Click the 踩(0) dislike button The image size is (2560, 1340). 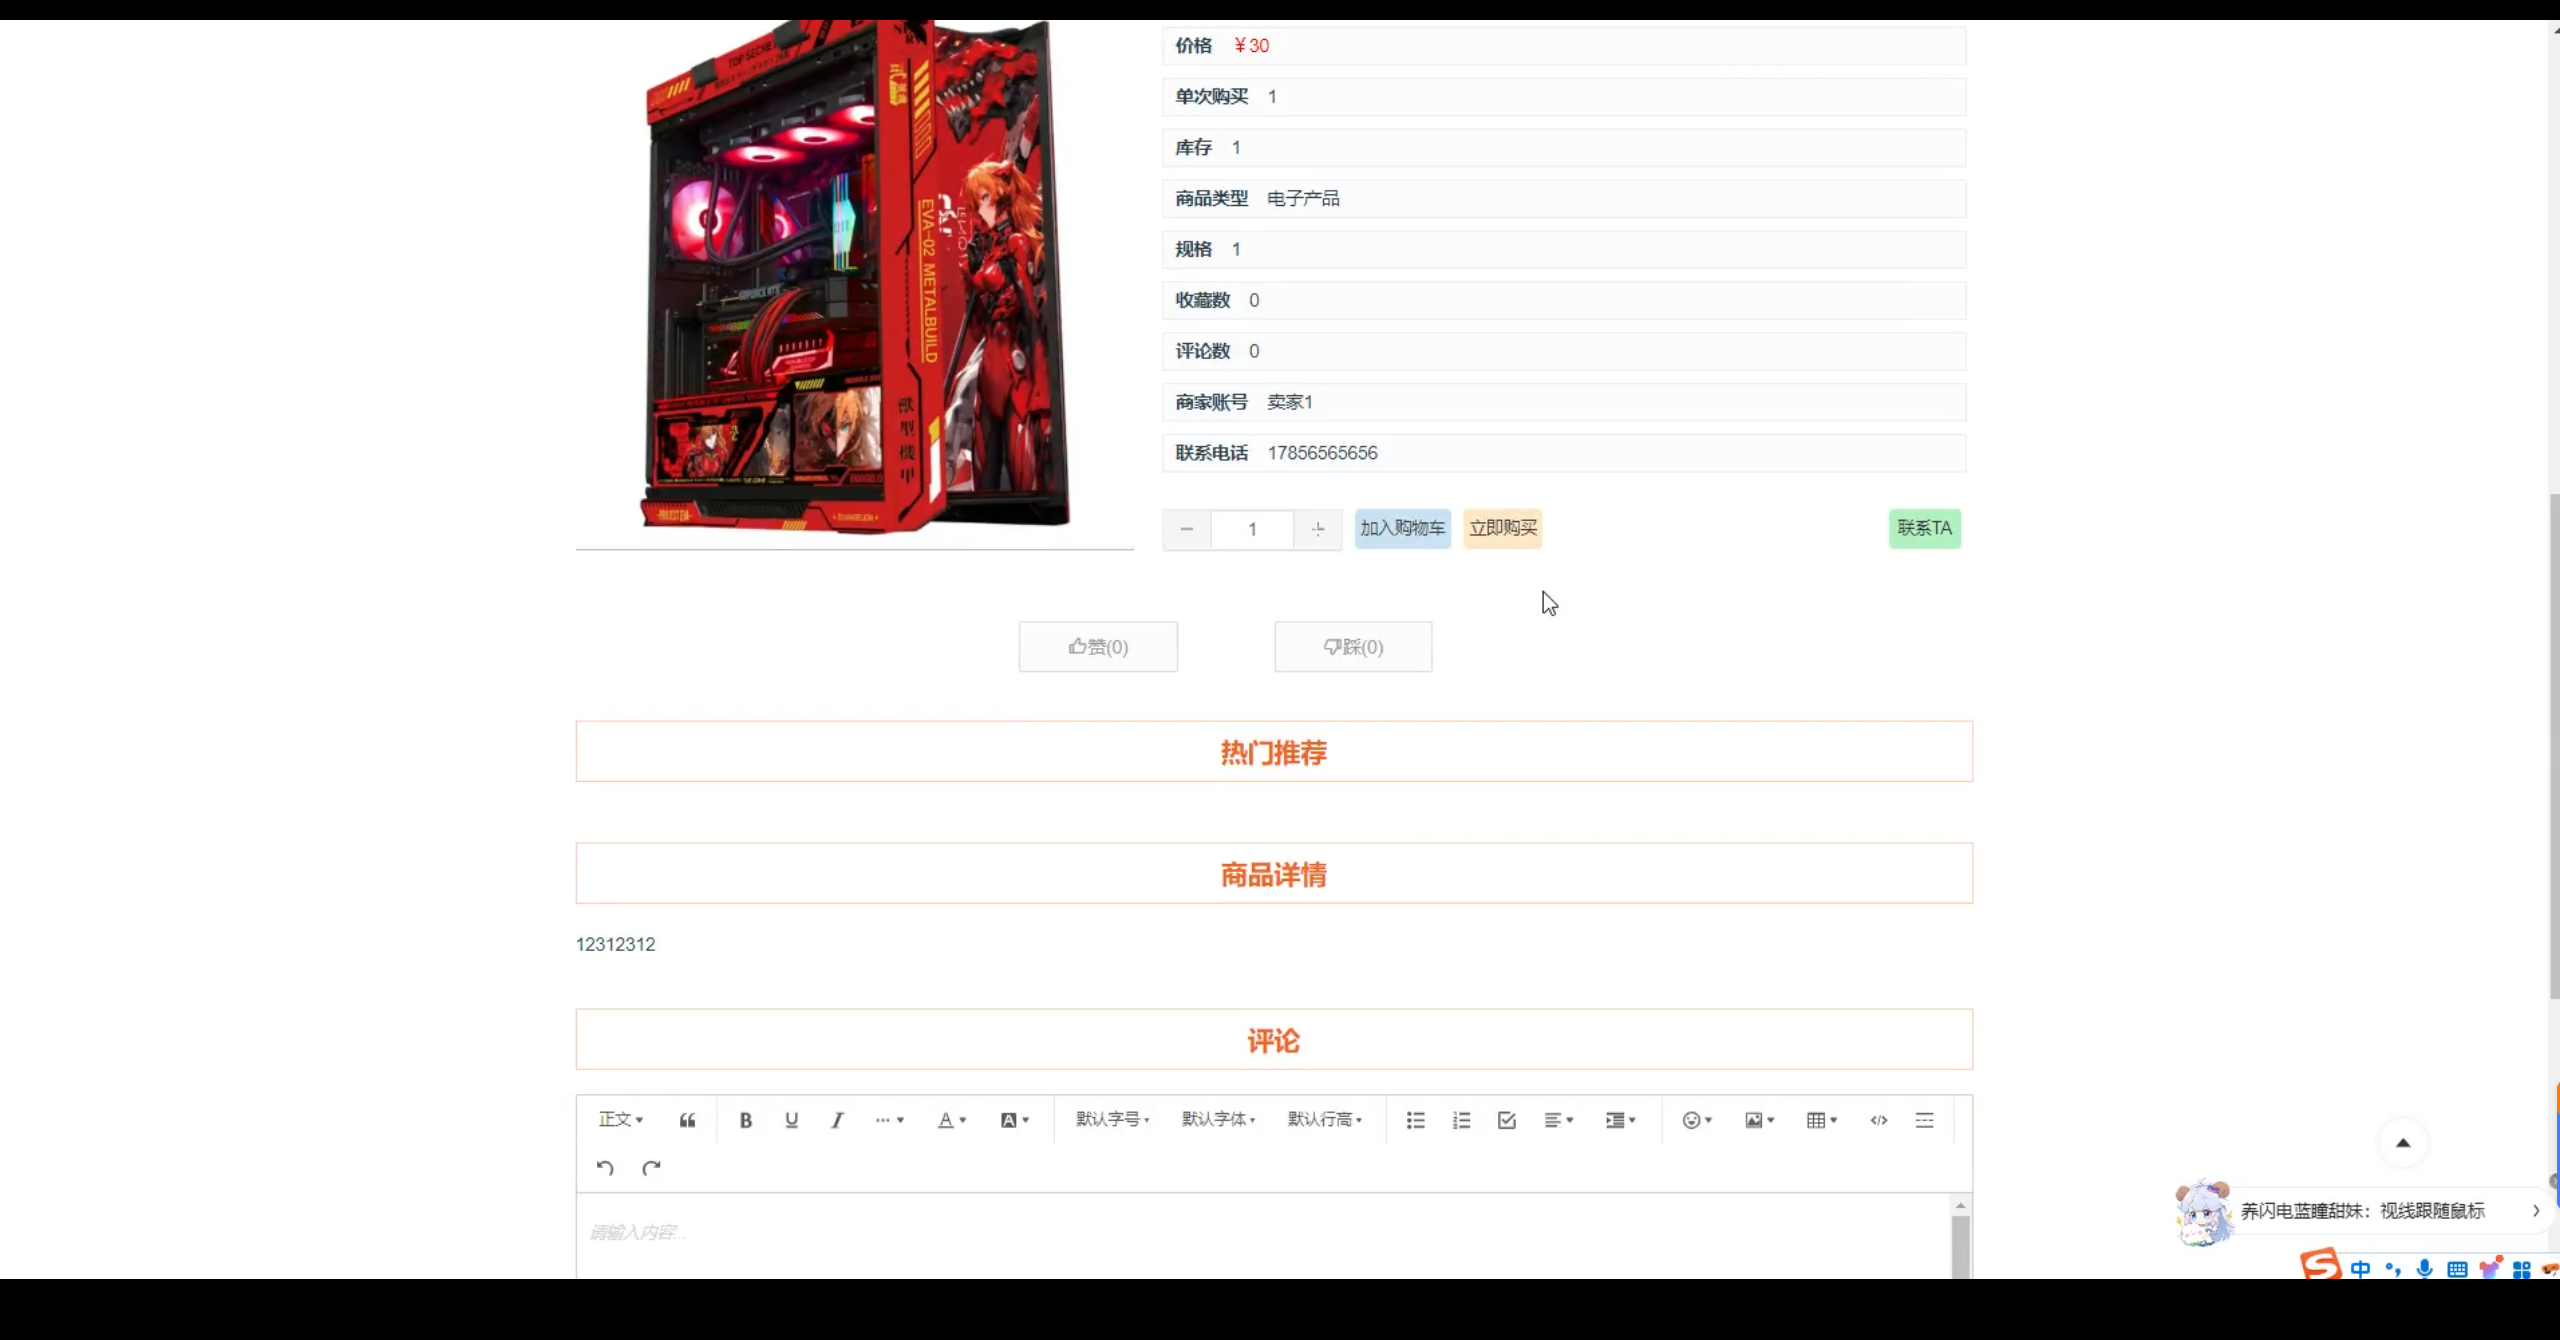click(1353, 647)
